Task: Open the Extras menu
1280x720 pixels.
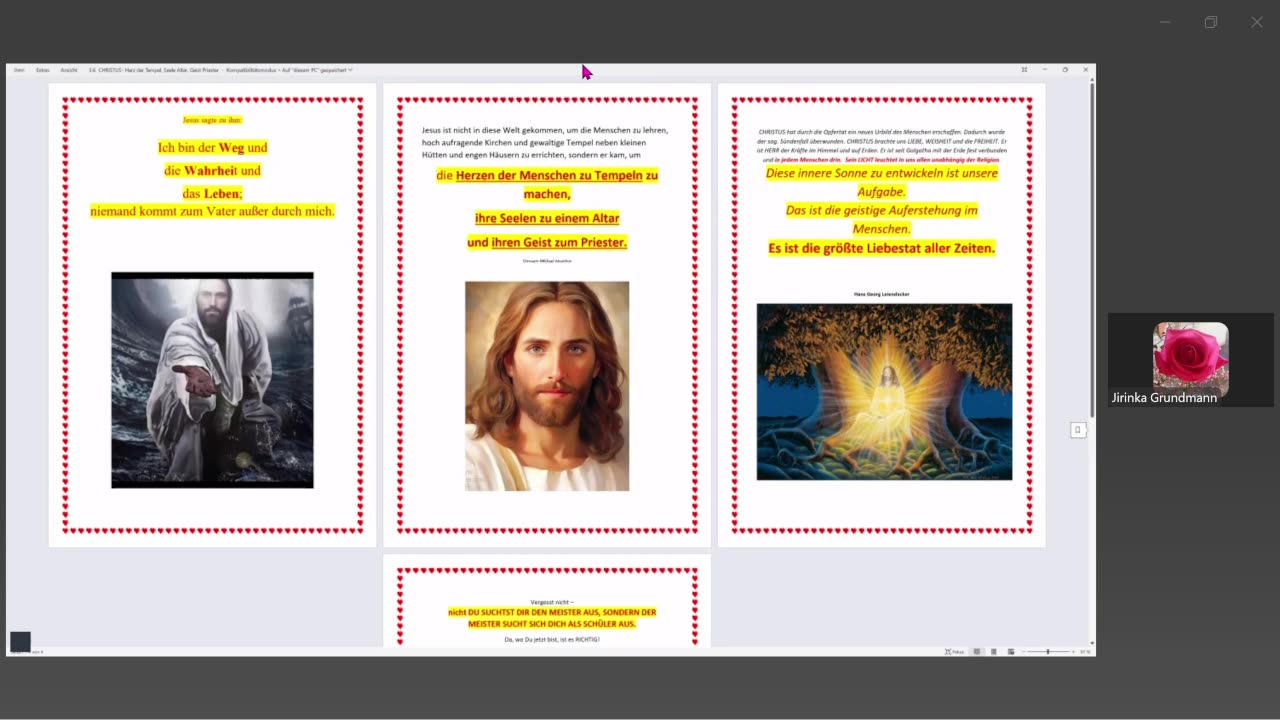Action: (43, 70)
